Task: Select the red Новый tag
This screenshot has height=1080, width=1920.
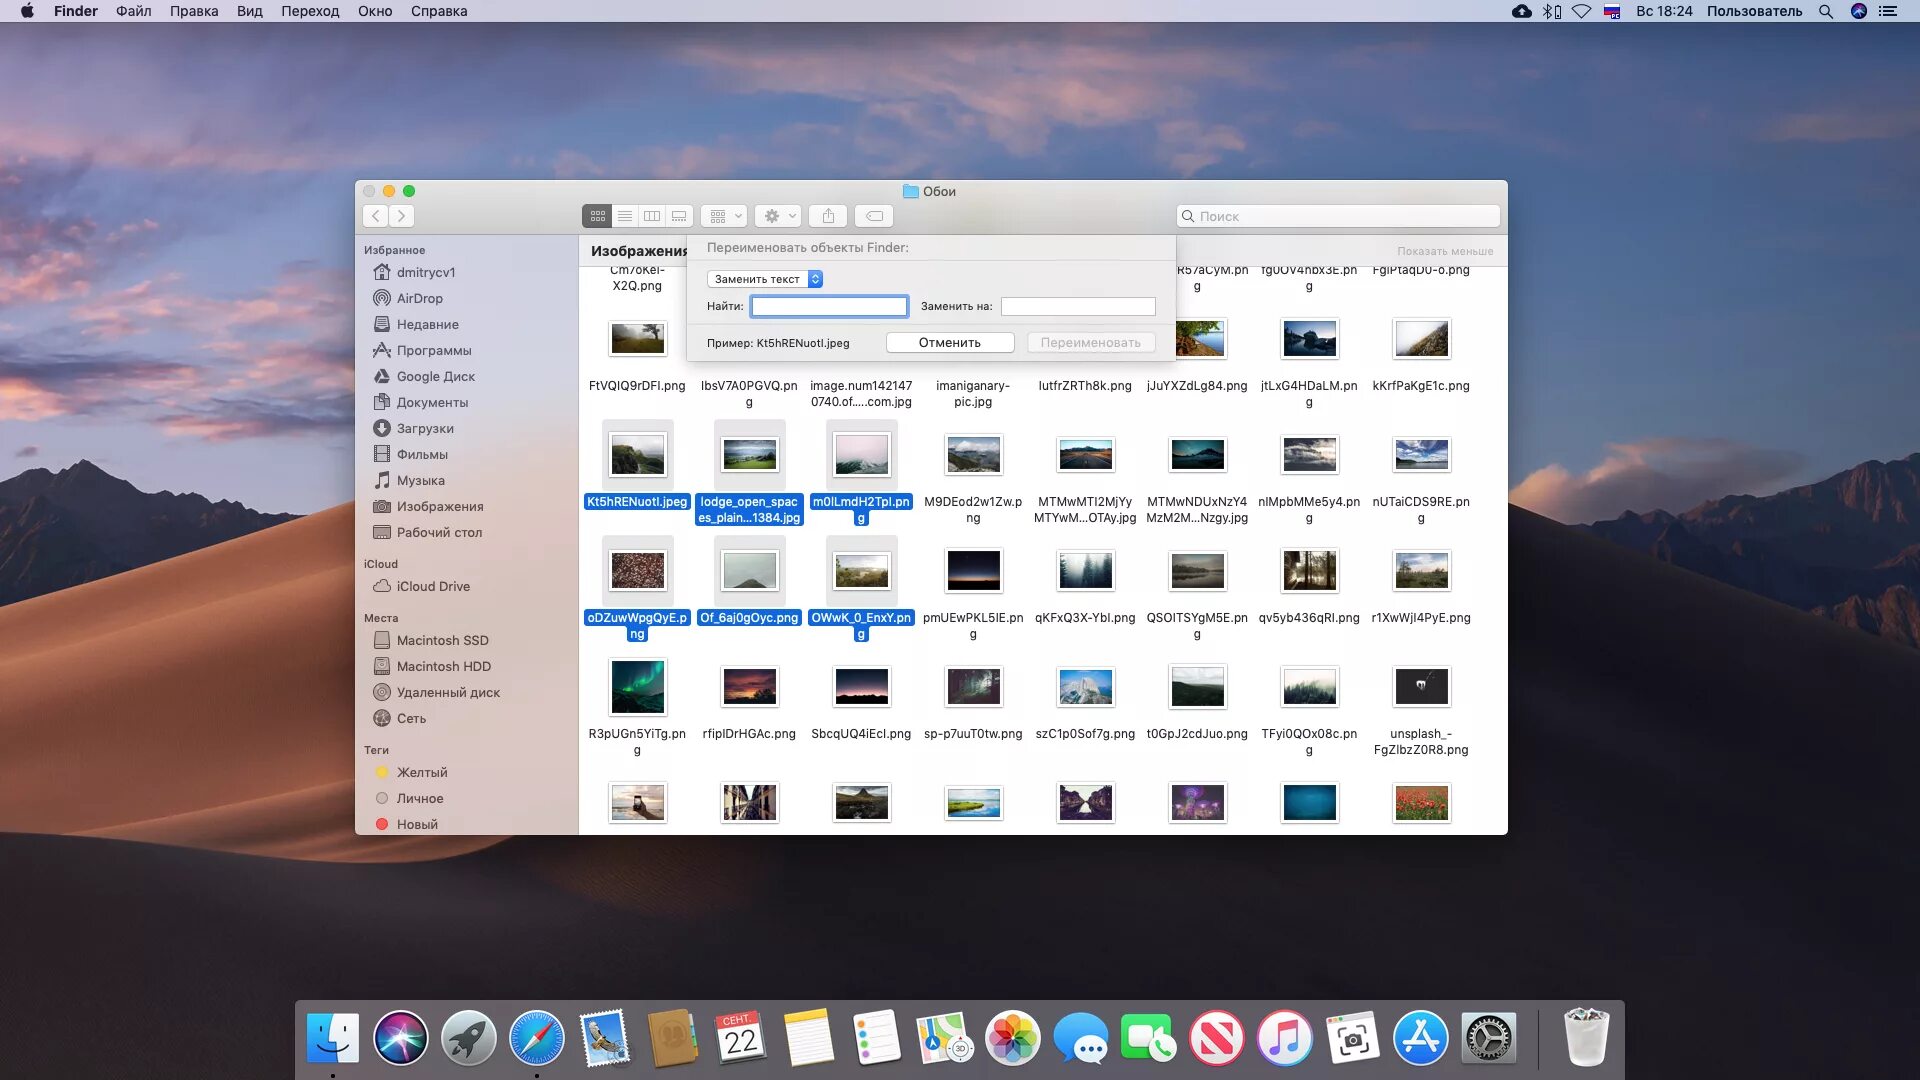Action: click(x=416, y=824)
